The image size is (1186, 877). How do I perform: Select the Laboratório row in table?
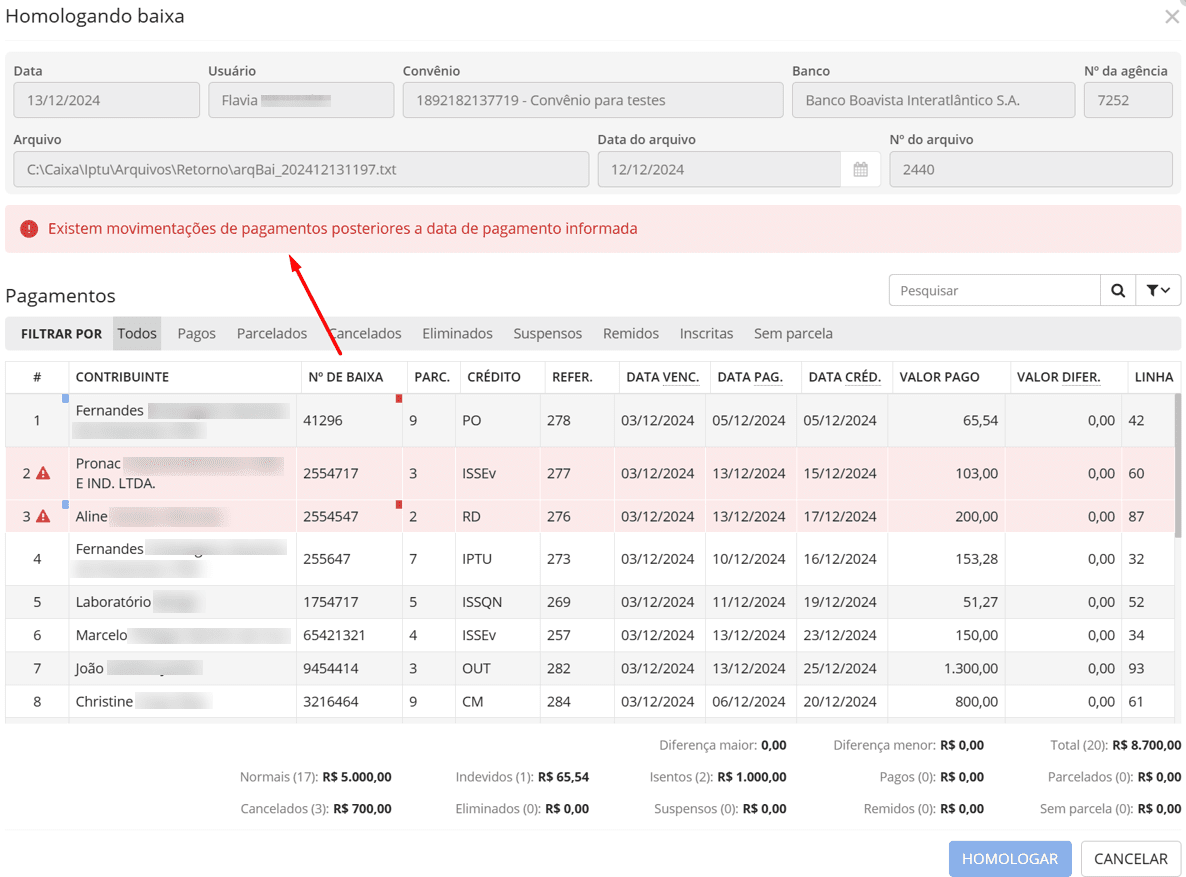coord(113,602)
